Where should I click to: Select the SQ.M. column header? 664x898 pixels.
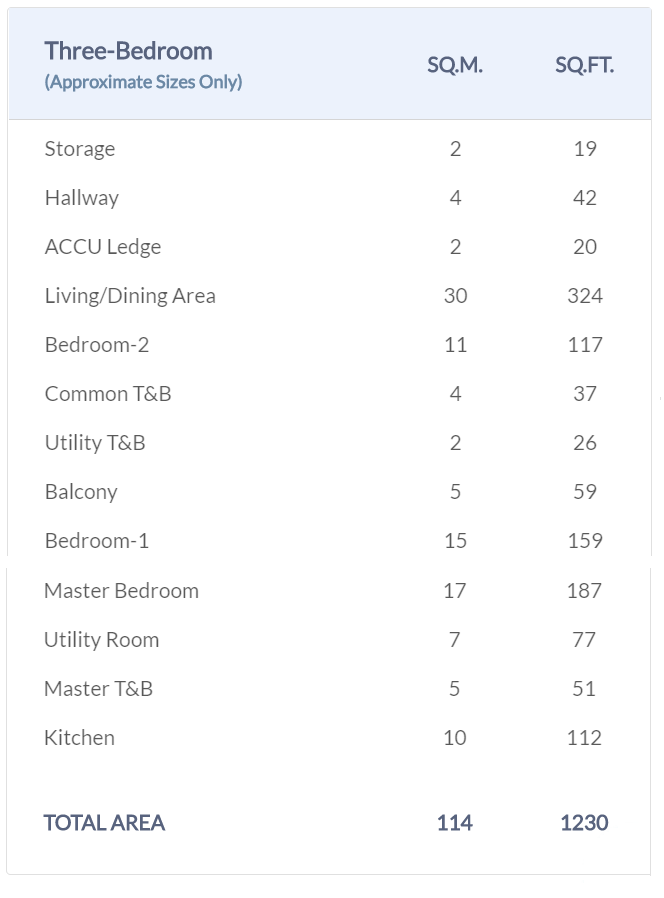[455, 65]
